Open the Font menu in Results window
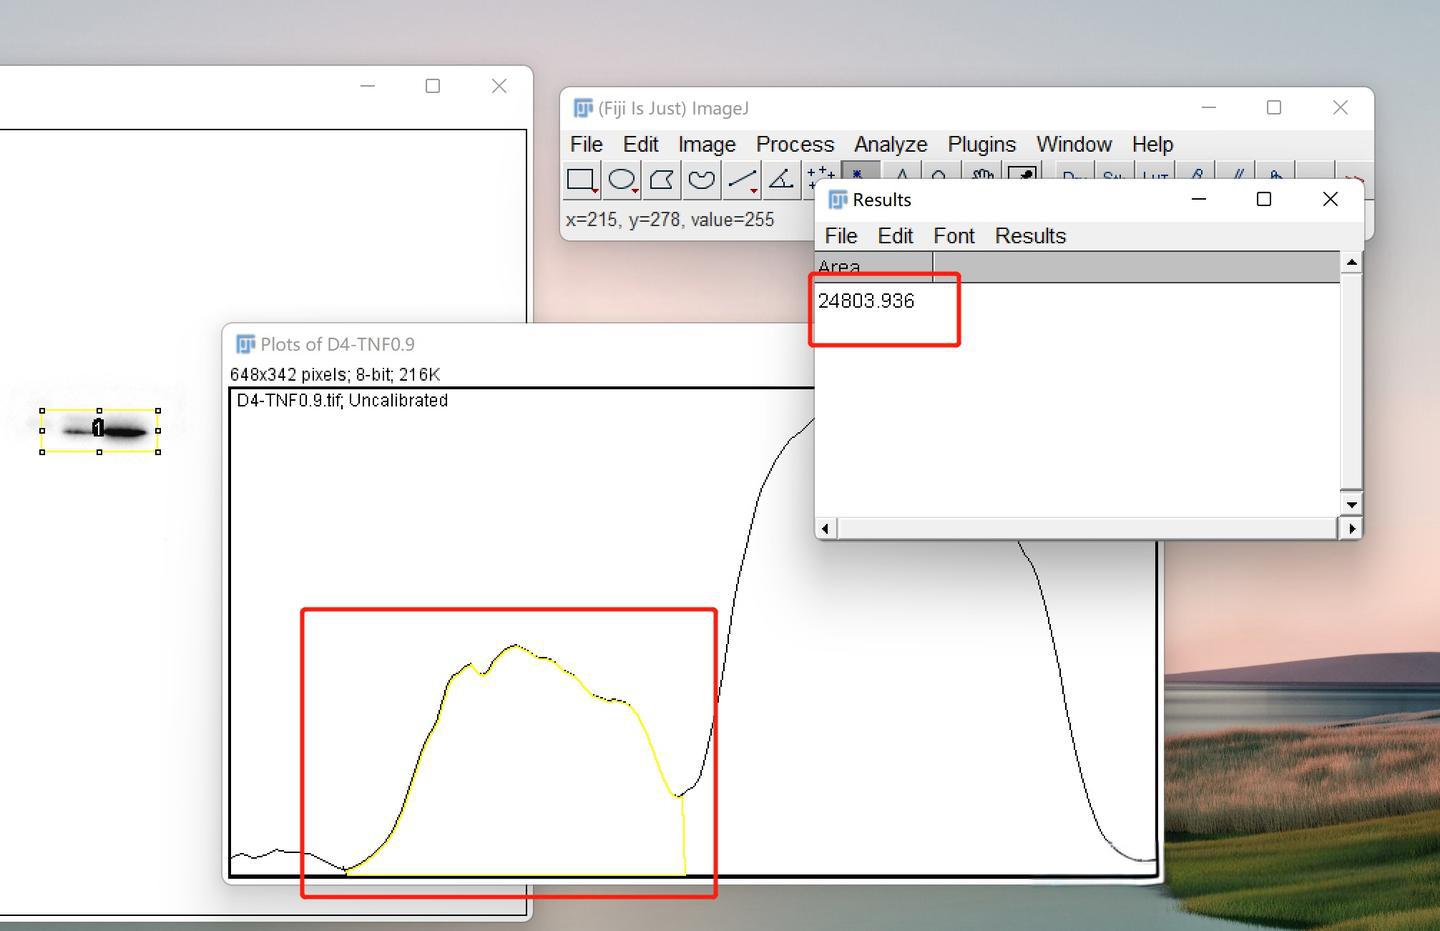This screenshot has width=1440, height=931. coord(953,236)
